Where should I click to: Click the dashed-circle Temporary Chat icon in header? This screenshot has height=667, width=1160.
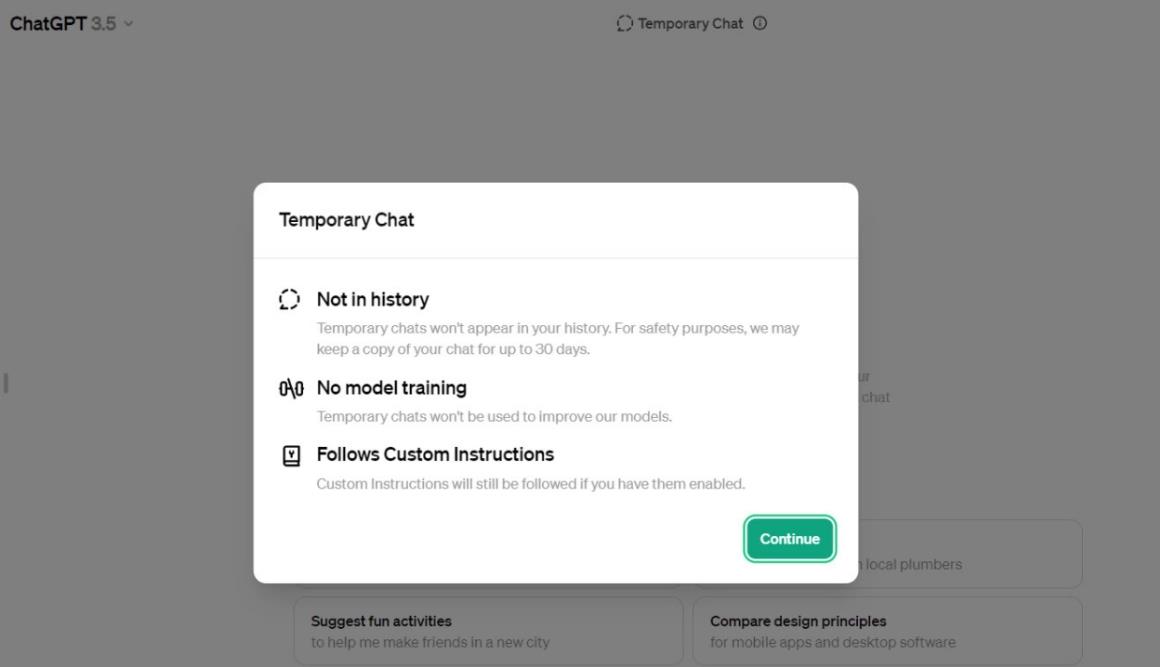tap(625, 24)
